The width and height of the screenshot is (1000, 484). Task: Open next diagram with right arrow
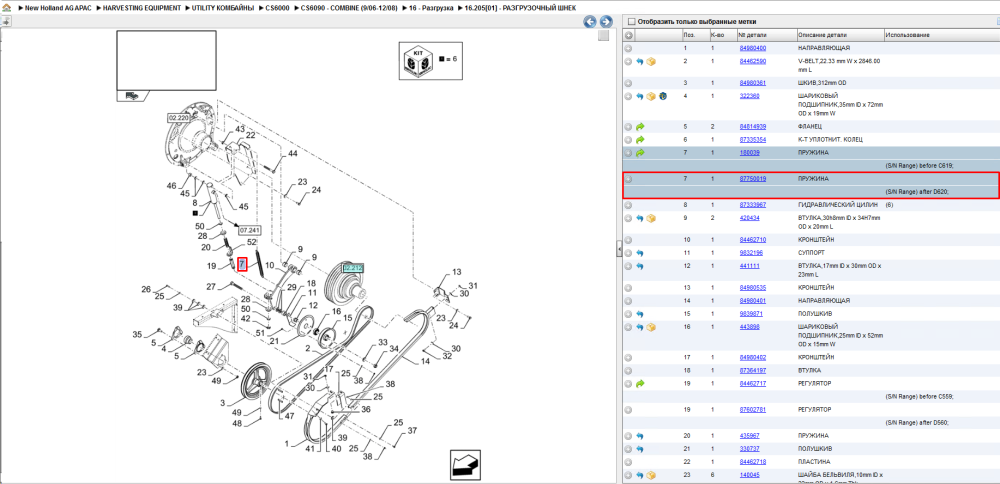pos(606,22)
